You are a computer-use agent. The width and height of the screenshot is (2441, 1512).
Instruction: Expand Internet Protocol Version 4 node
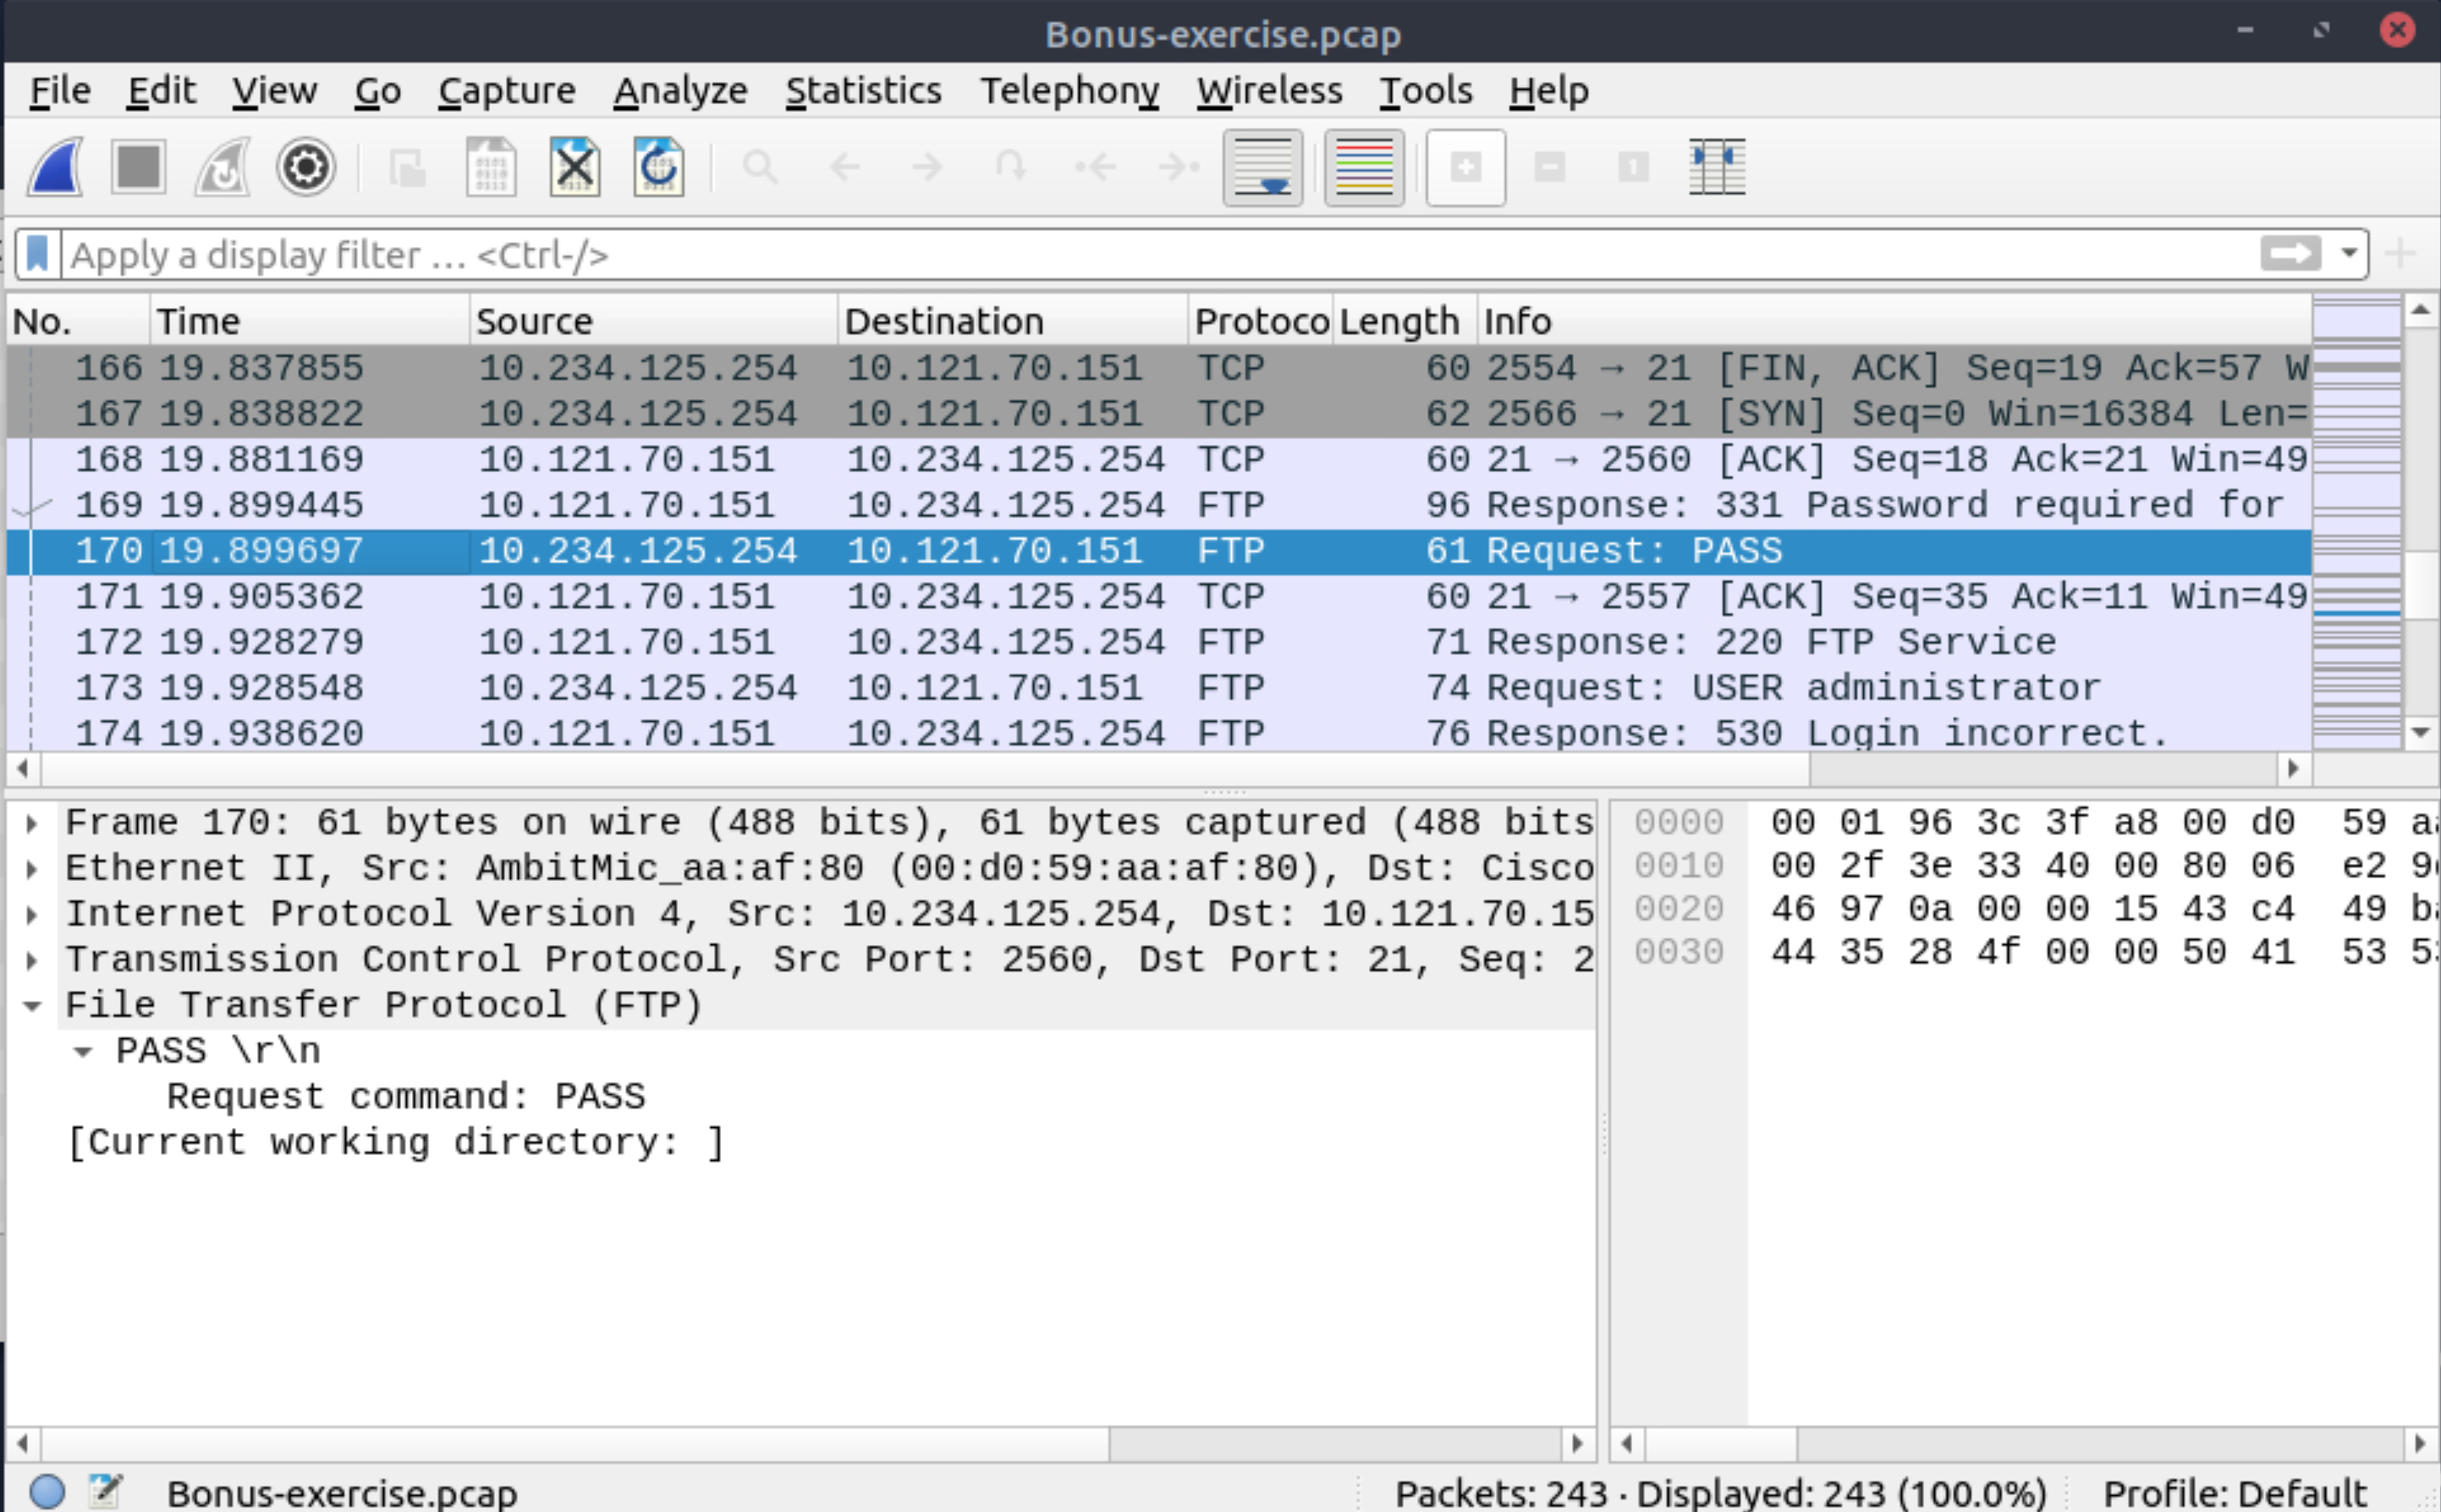pyautogui.click(x=32, y=915)
